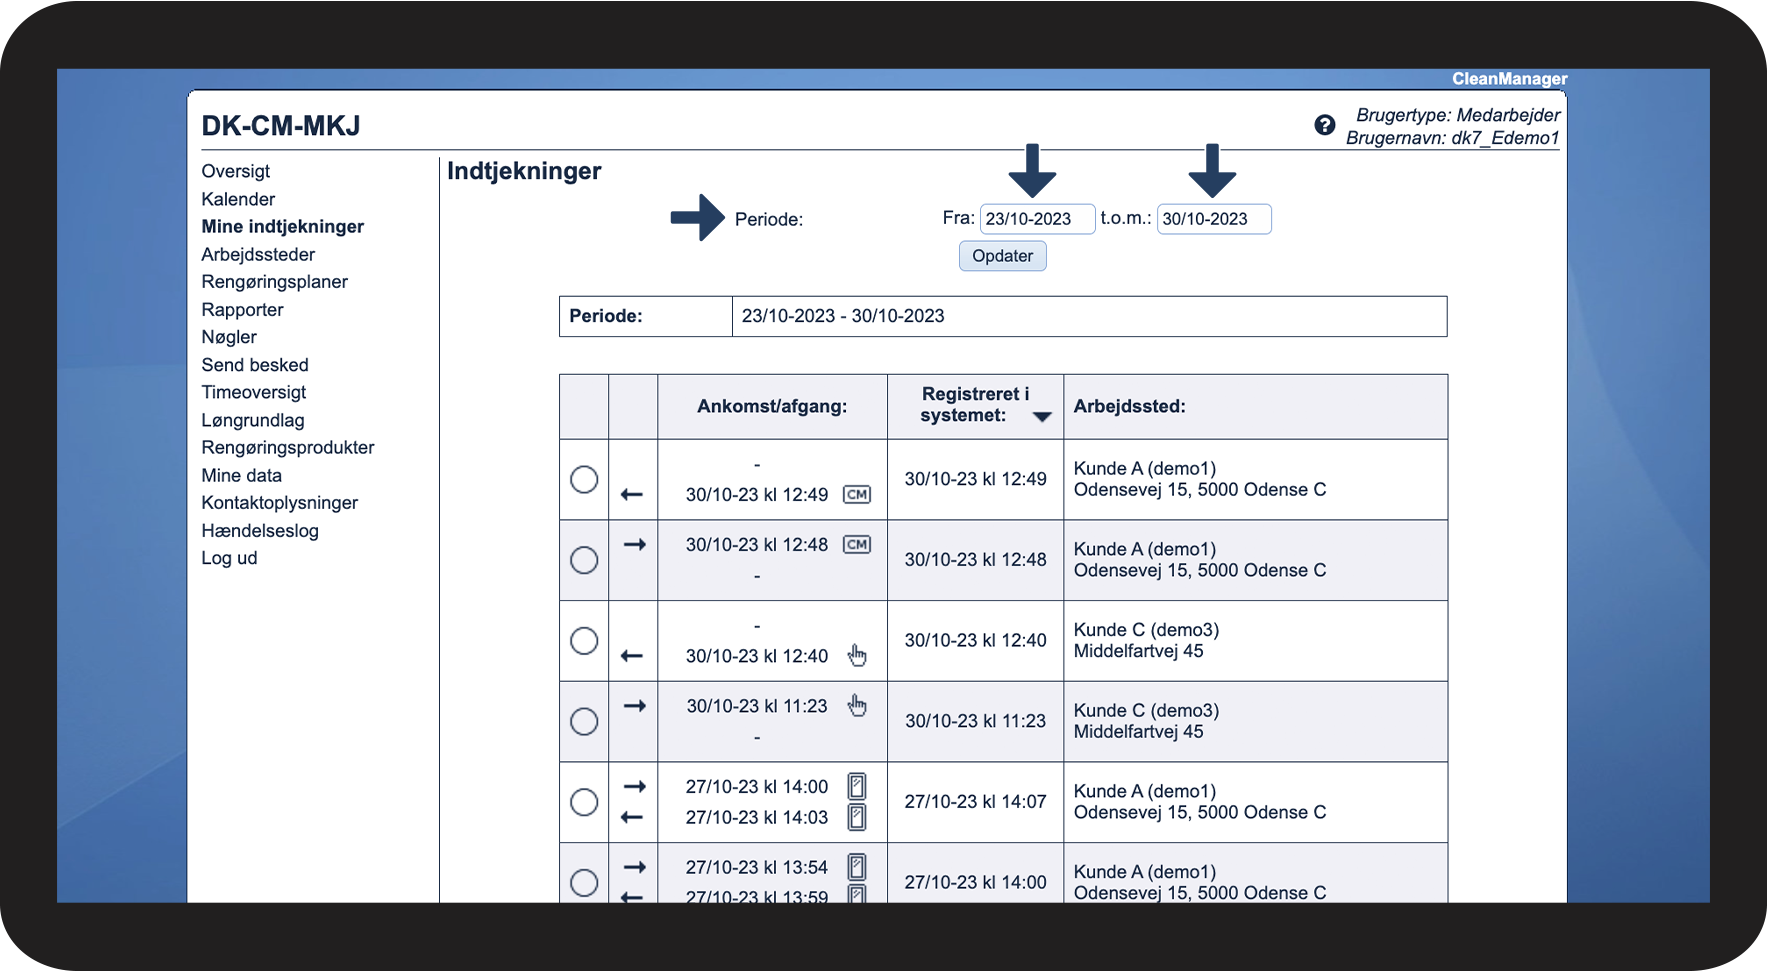Go to Rengøringsplaner in the sidebar
The height and width of the screenshot is (971, 1767).
coord(275,282)
